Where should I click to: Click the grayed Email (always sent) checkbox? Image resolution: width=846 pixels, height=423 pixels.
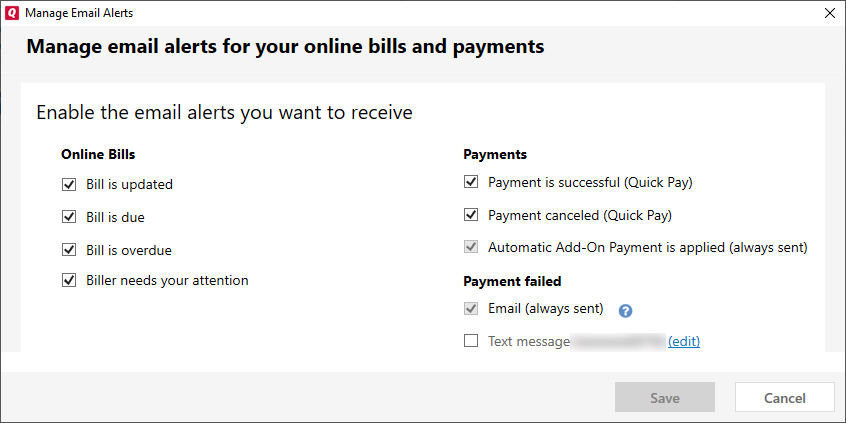point(471,309)
